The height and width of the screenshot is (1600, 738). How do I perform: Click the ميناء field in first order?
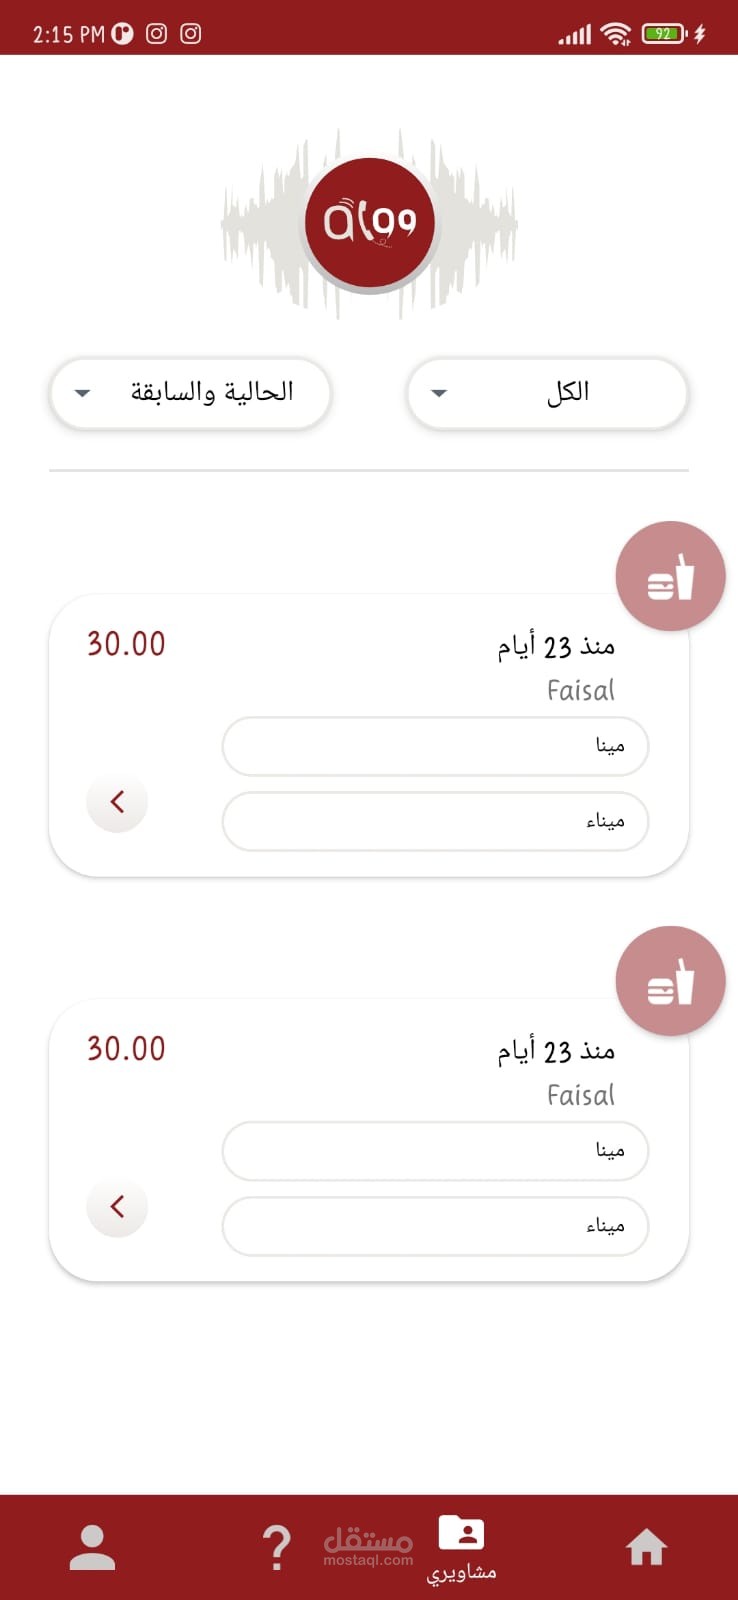pos(435,821)
